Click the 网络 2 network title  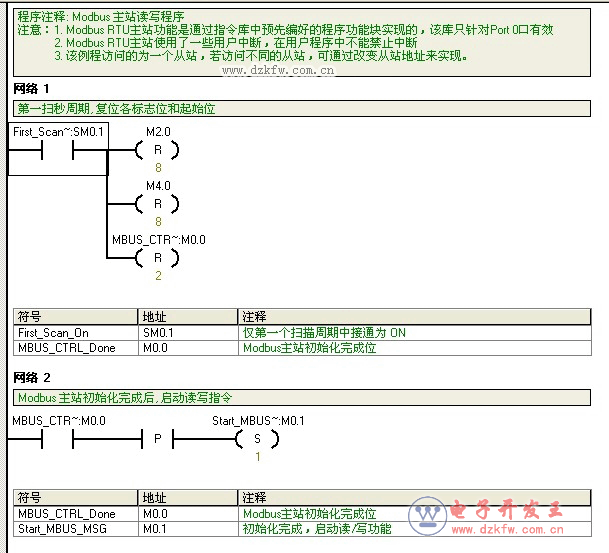[32, 378]
